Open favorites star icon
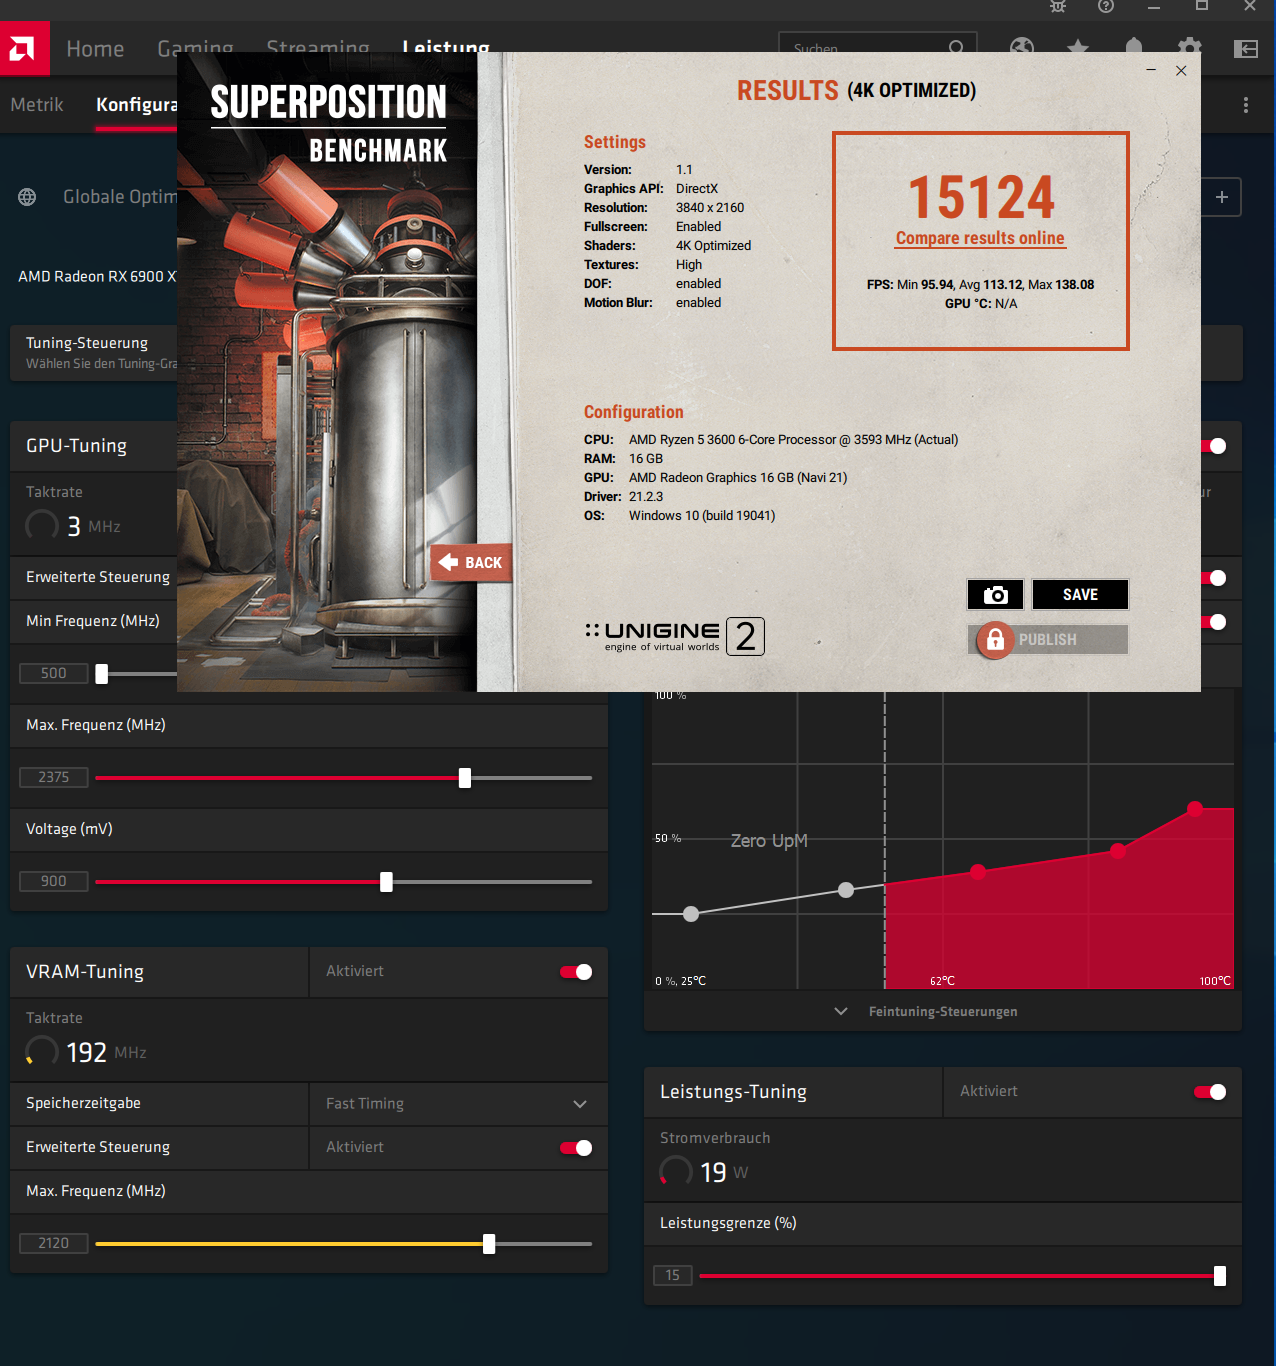Screen dimensions: 1276x1366 (x=1078, y=47)
